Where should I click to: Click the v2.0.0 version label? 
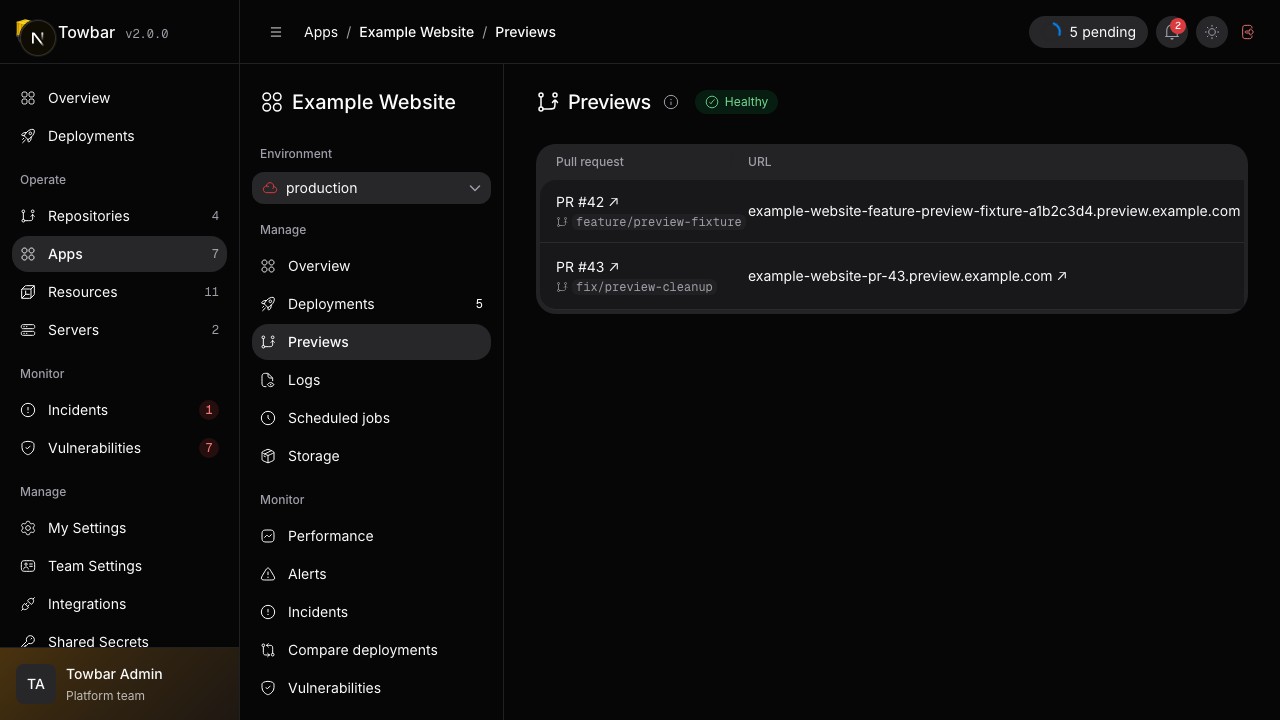click(x=147, y=34)
